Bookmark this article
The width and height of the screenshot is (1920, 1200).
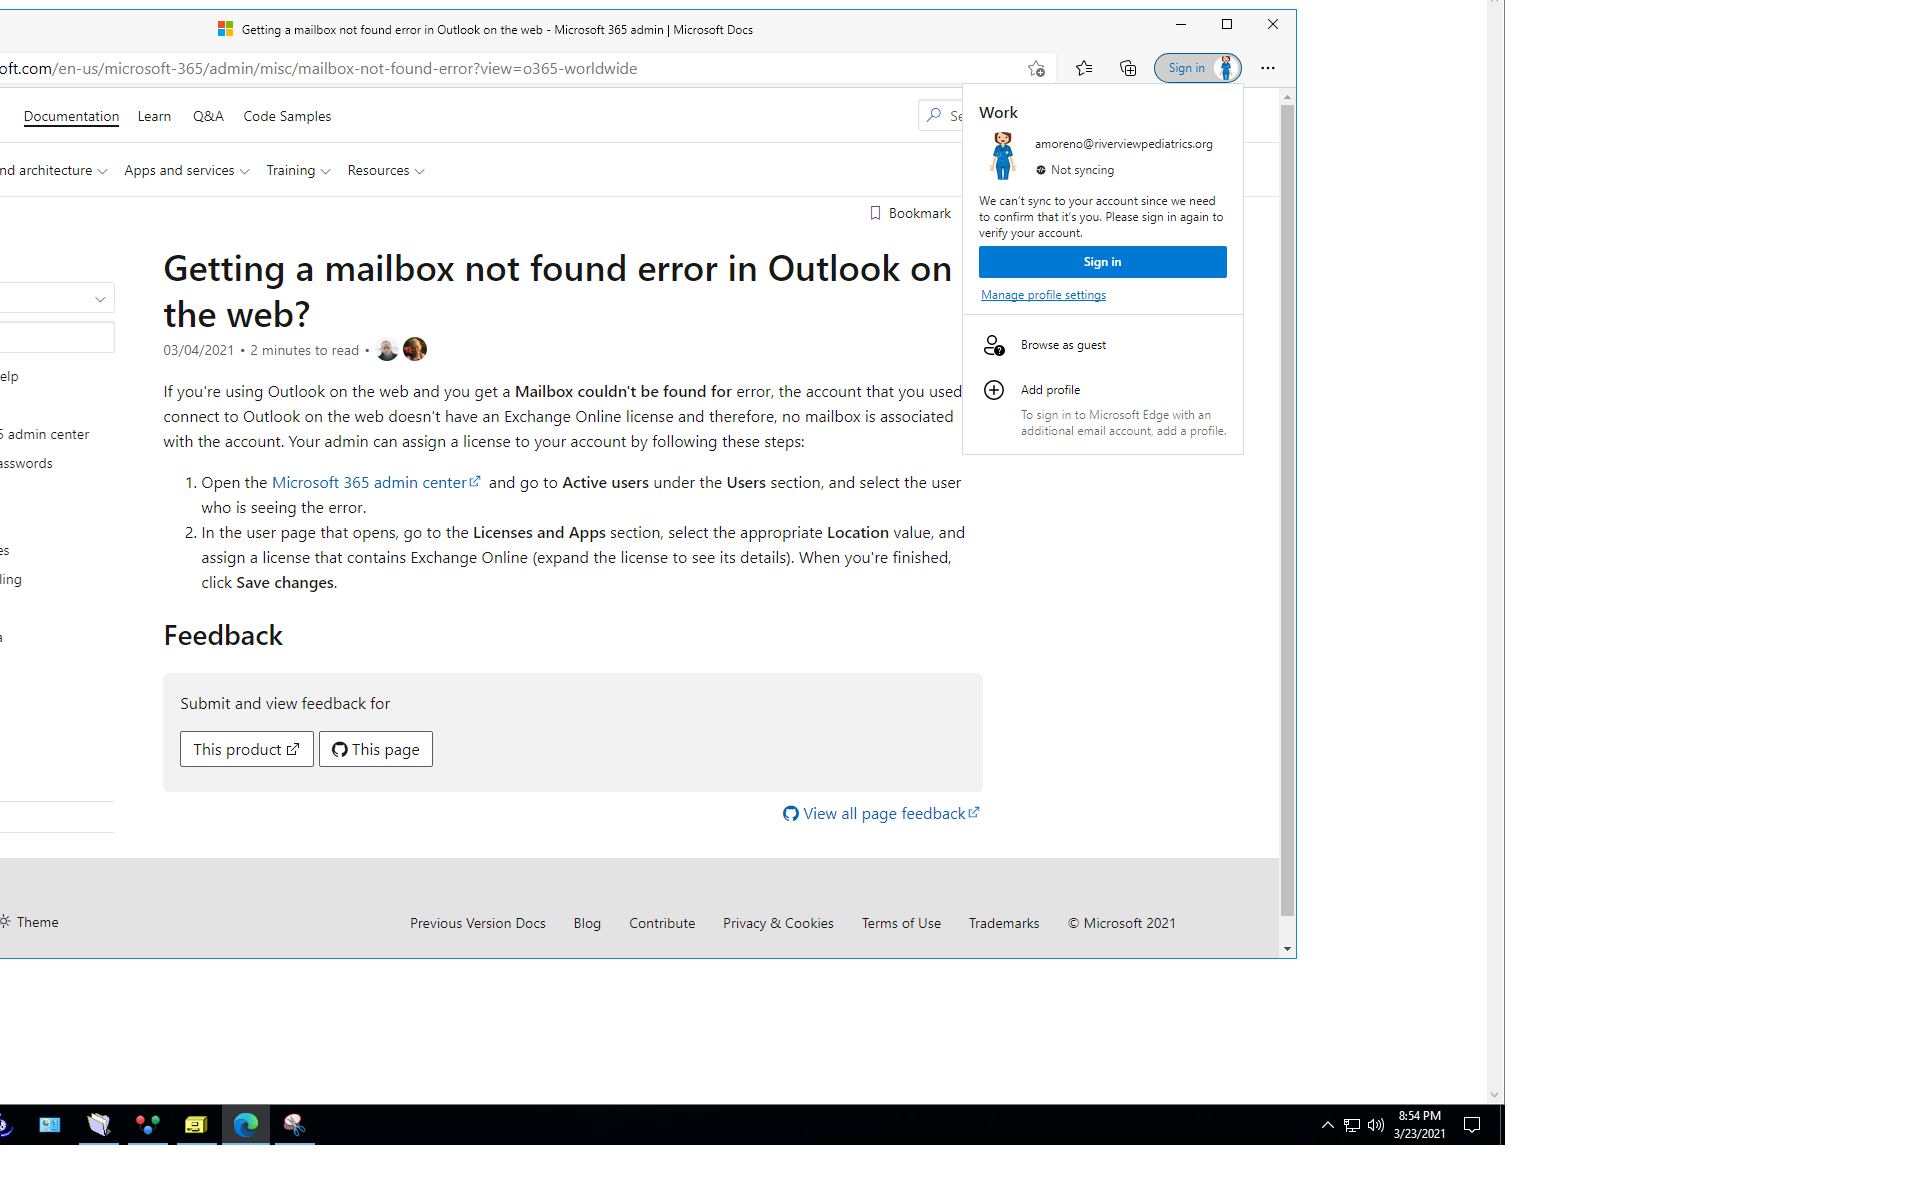(x=910, y=213)
